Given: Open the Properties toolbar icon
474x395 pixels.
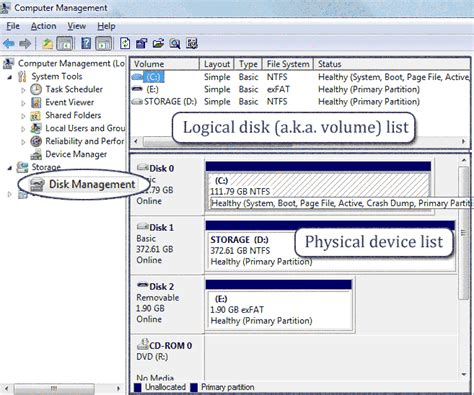Looking at the screenshot, I should [141, 43].
